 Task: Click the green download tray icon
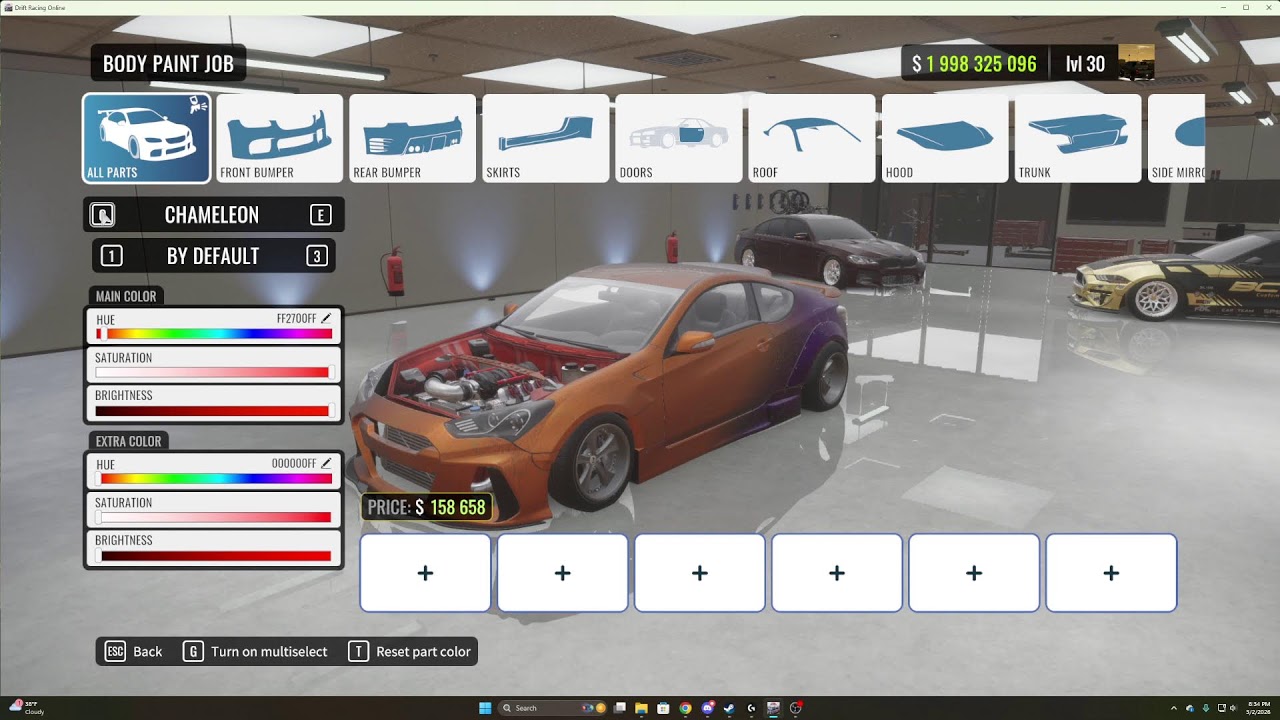(x=1206, y=708)
